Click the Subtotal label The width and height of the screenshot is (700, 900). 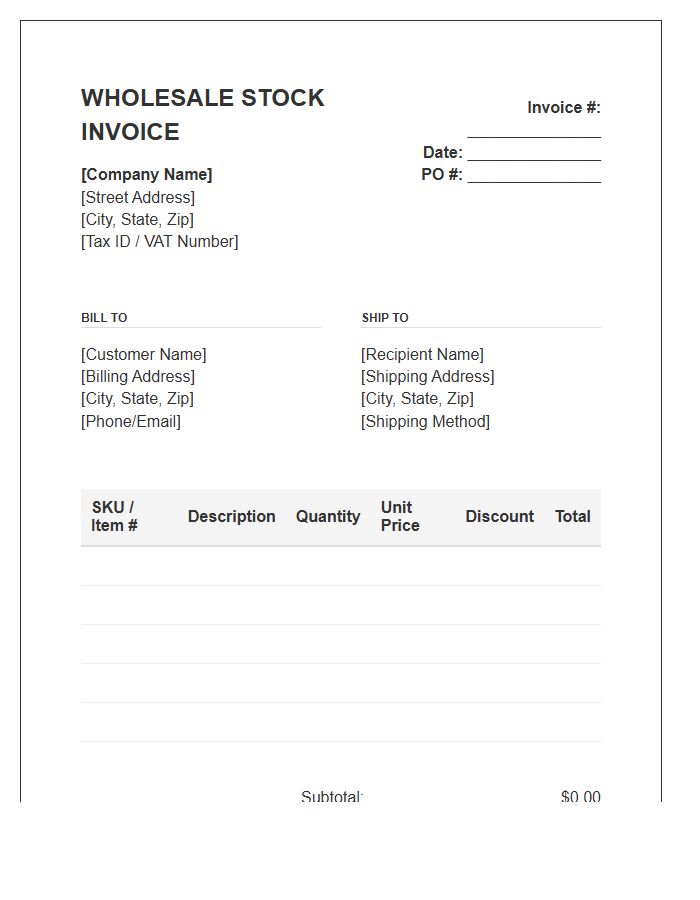(332, 796)
